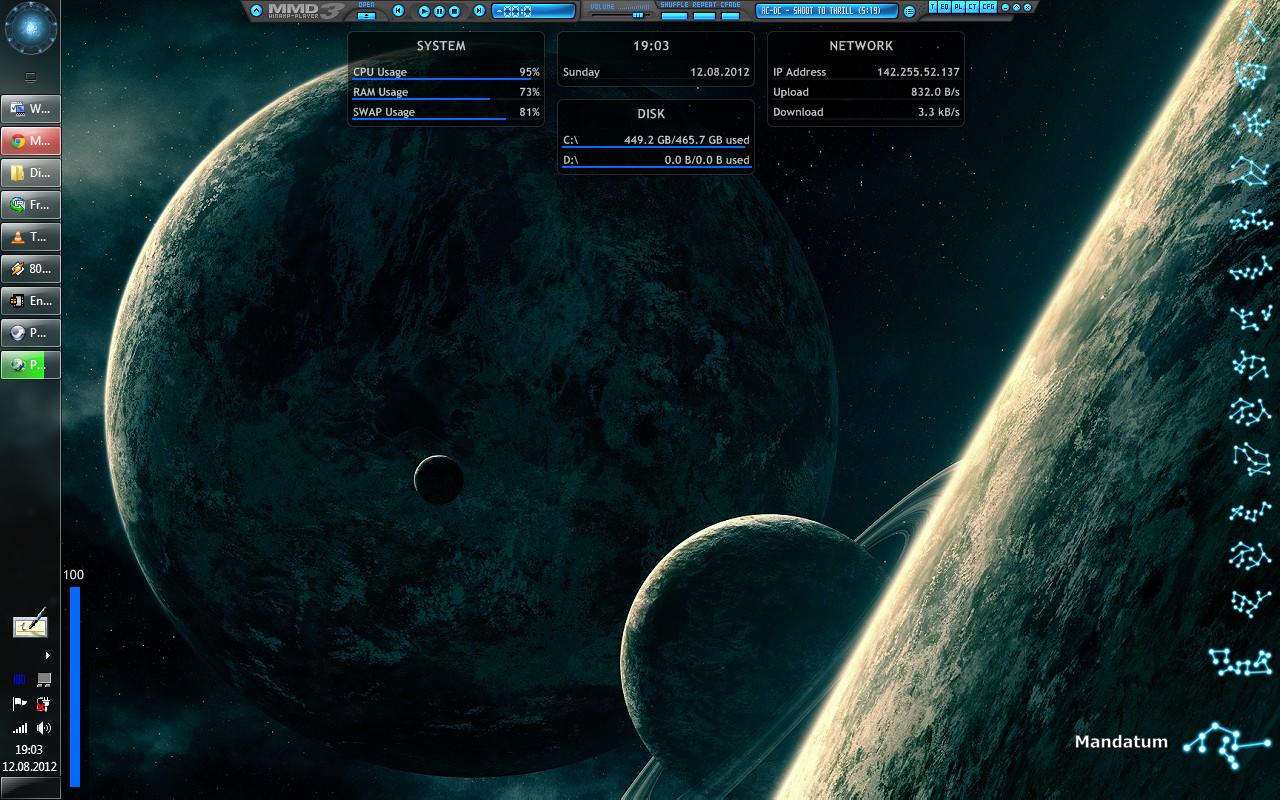Viewport: 1280px width, 800px height.
Task: Expand hidden tray icons with the arrow
Action: click(x=46, y=655)
